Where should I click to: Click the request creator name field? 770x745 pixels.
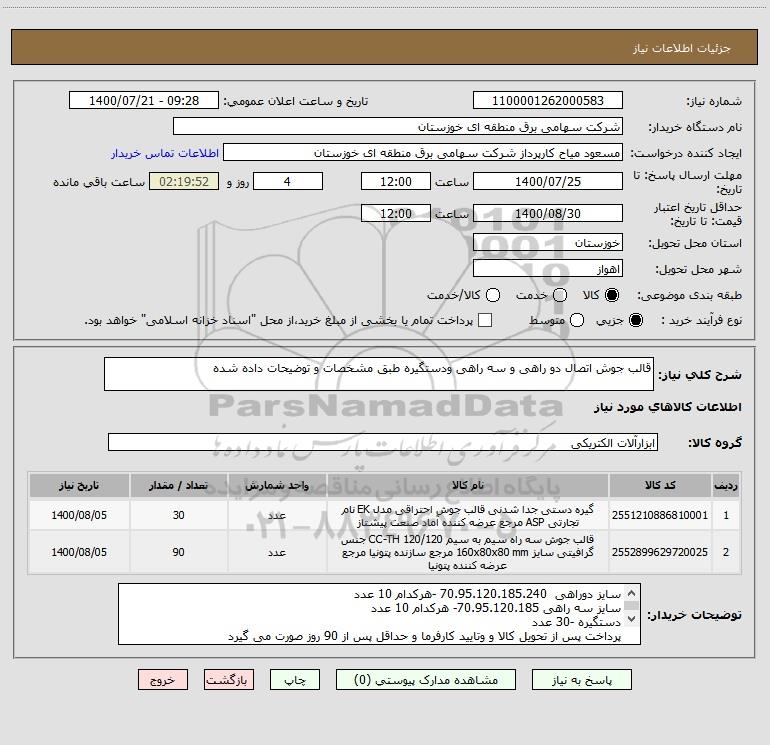(423, 153)
